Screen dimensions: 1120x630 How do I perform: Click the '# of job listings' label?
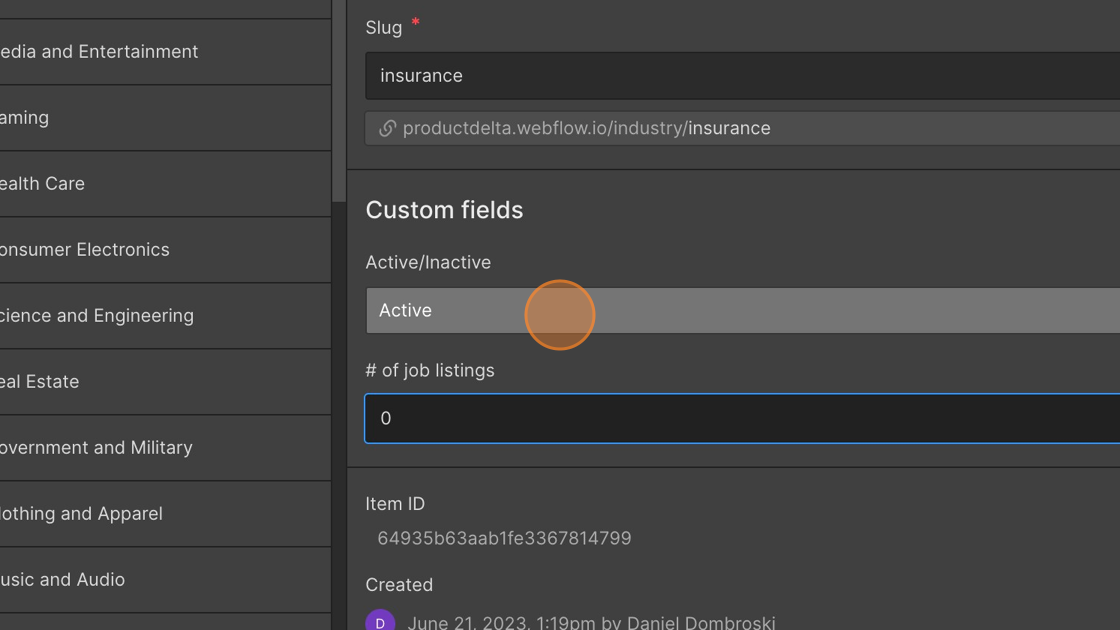pos(430,371)
